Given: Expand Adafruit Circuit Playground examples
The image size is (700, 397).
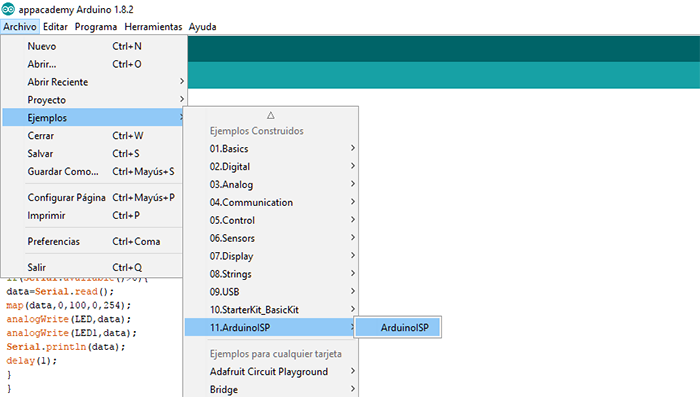Looking at the screenshot, I should [x=271, y=372].
